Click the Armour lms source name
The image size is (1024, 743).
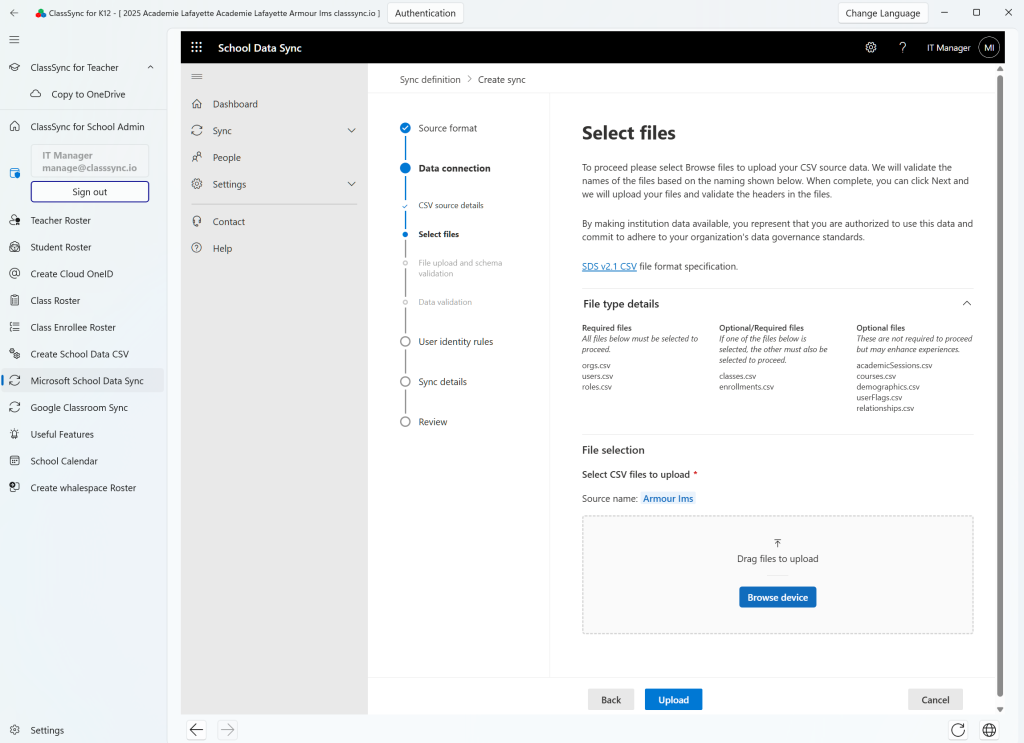coord(667,498)
